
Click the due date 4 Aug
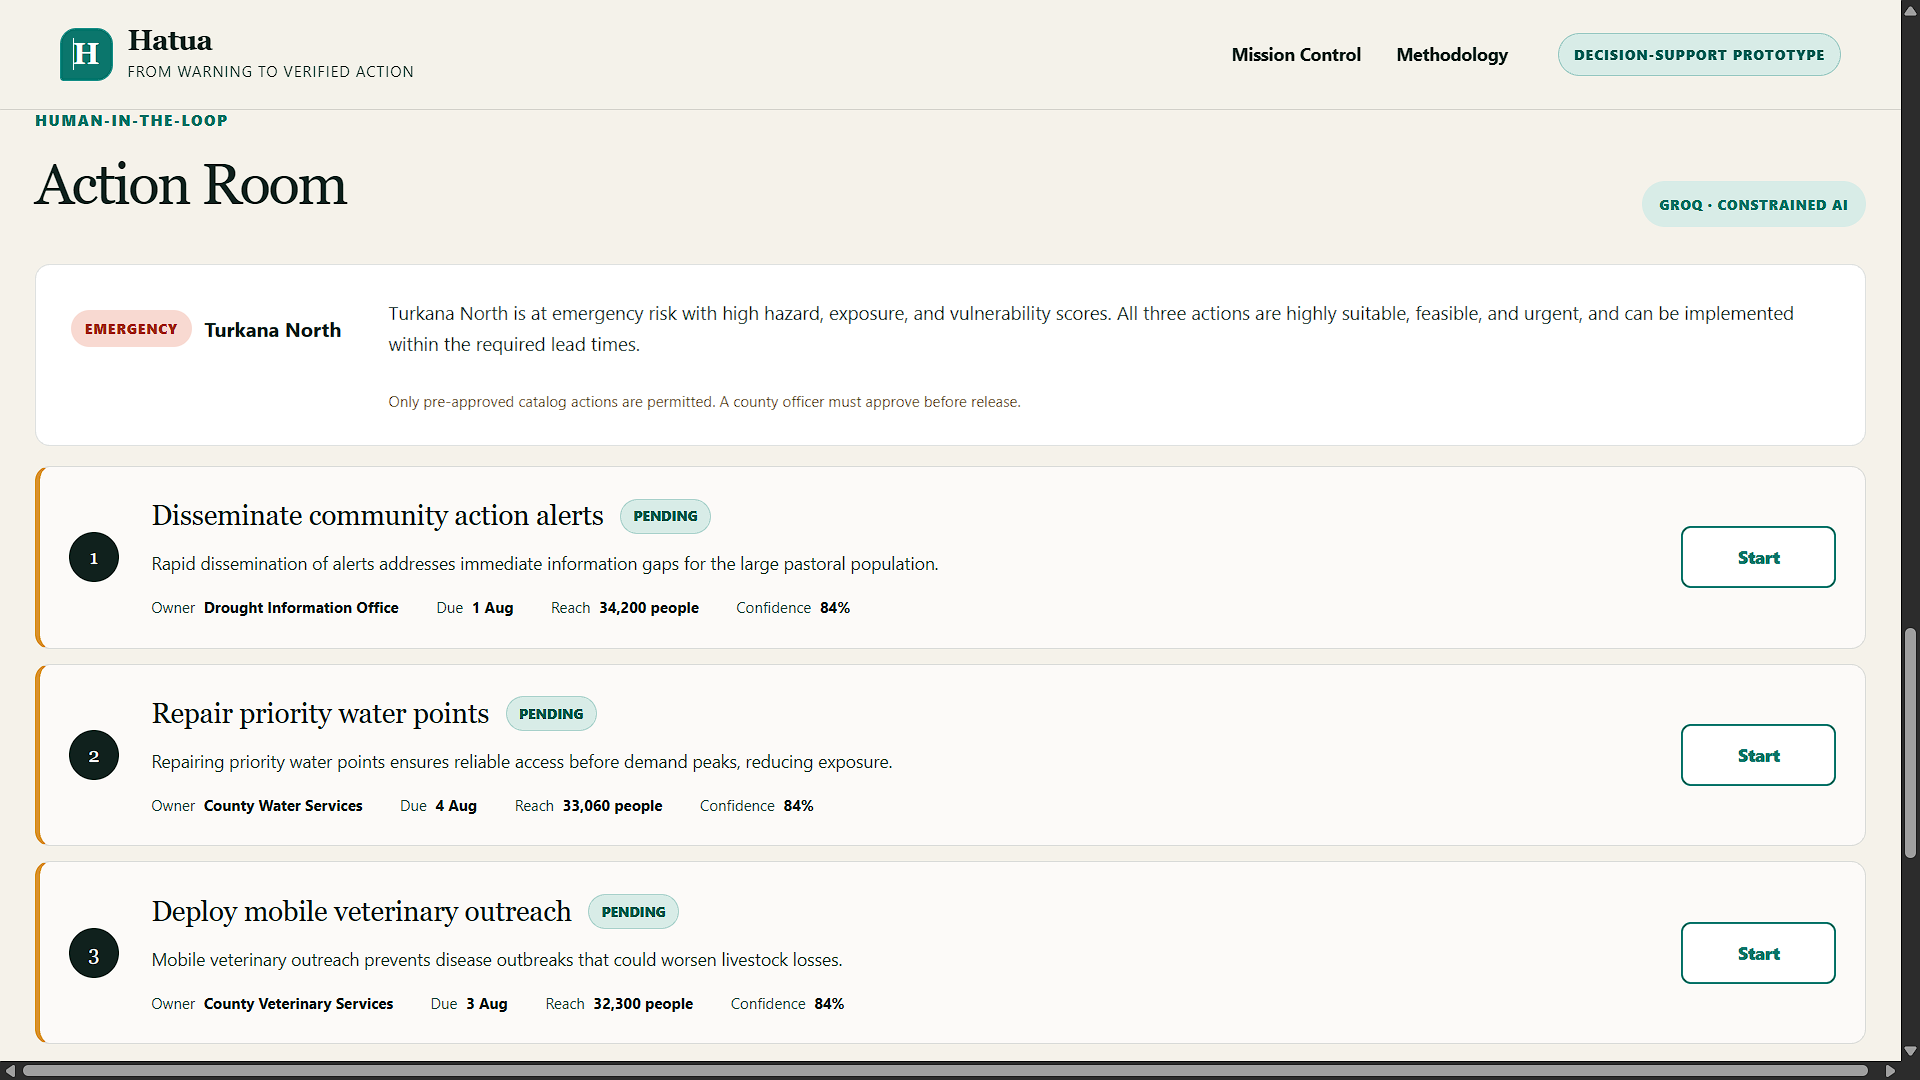point(456,806)
